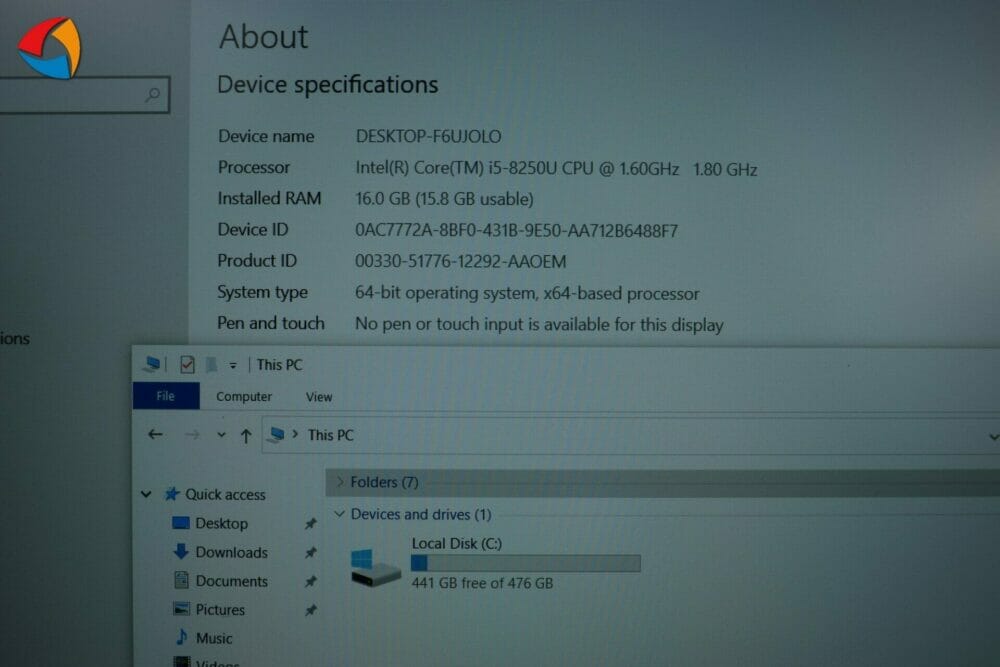
Task: Click the 441 GB free of 476 GB text
Action: click(x=482, y=583)
